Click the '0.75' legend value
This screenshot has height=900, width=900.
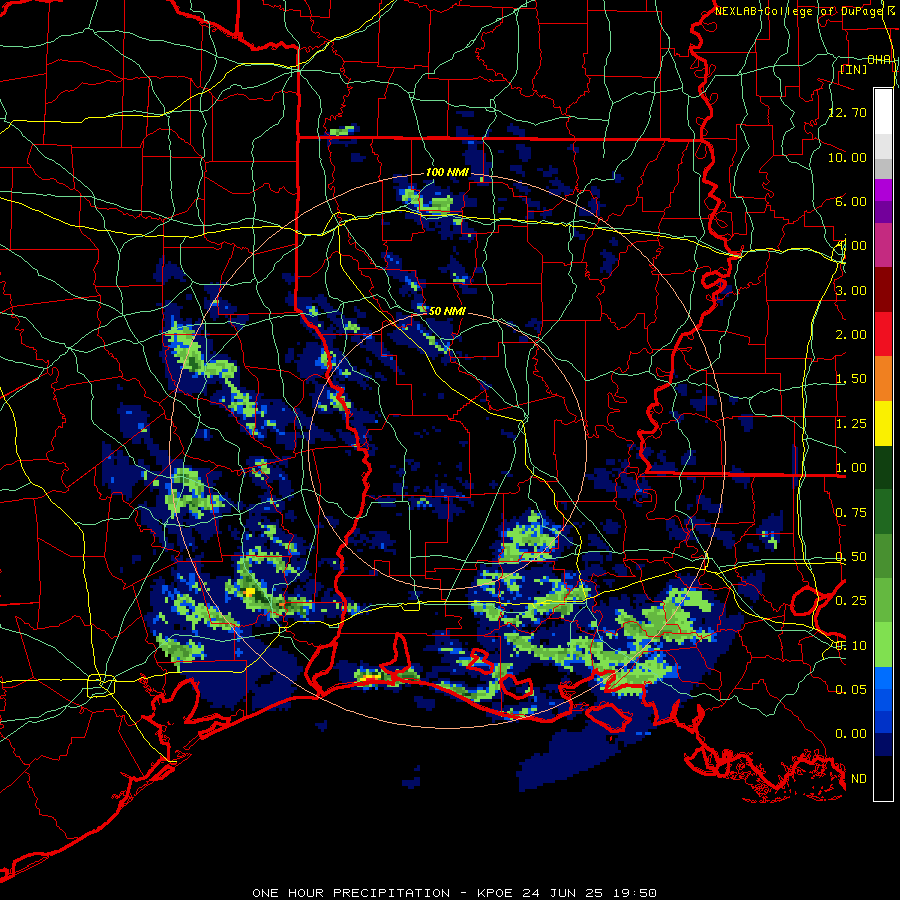click(851, 513)
